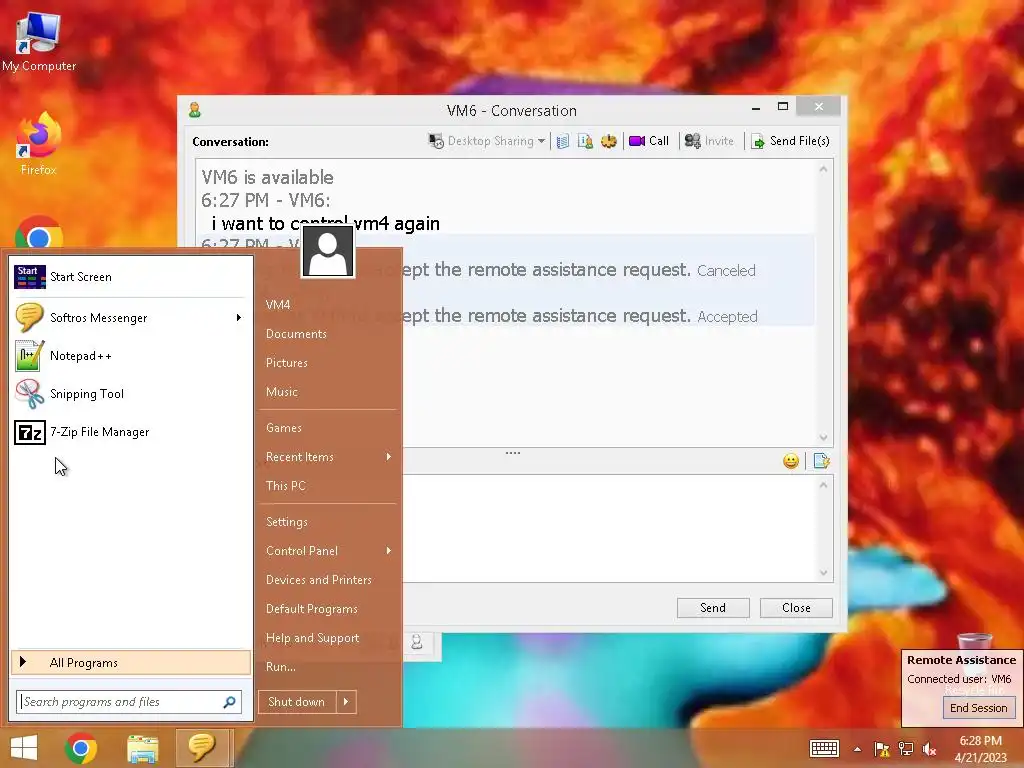1024x768 pixels.
Task: Open Documents from start menu
Action: (x=296, y=334)
